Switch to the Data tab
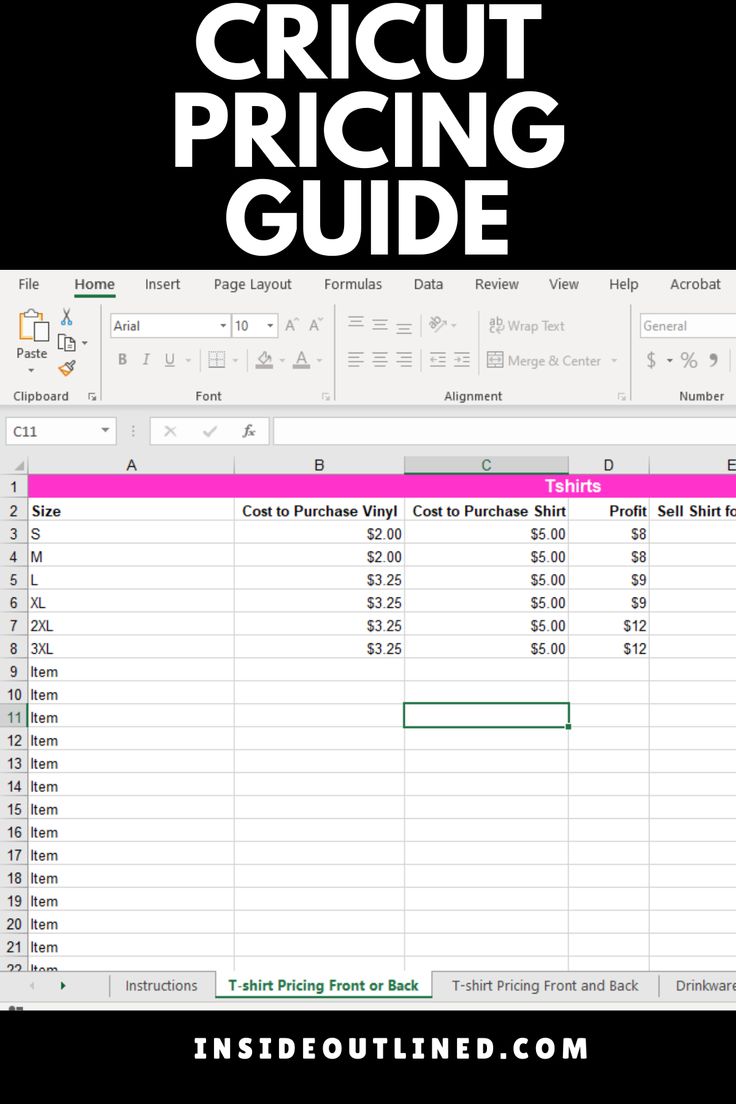 [428, 284]
